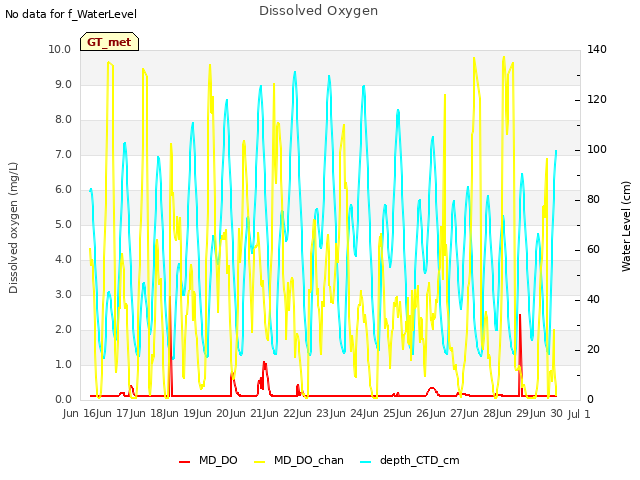The width and height of the screenshot is (640, 480).
Task: Click the 20Jun date label
Action: point(231,413)
